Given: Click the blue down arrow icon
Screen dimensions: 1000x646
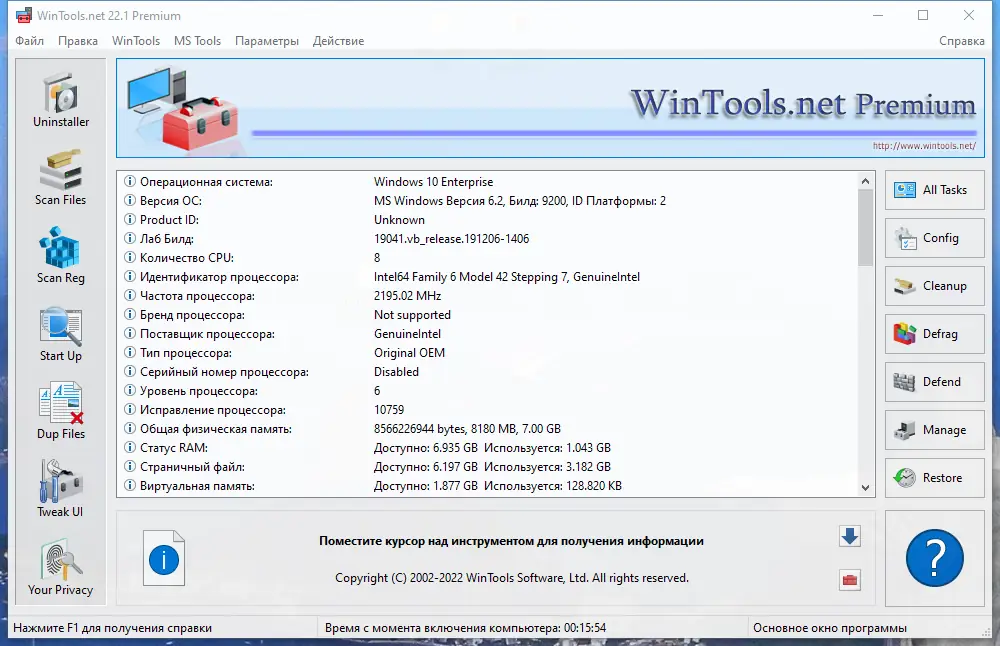Looking at the screenshot, I should point(849,536).
